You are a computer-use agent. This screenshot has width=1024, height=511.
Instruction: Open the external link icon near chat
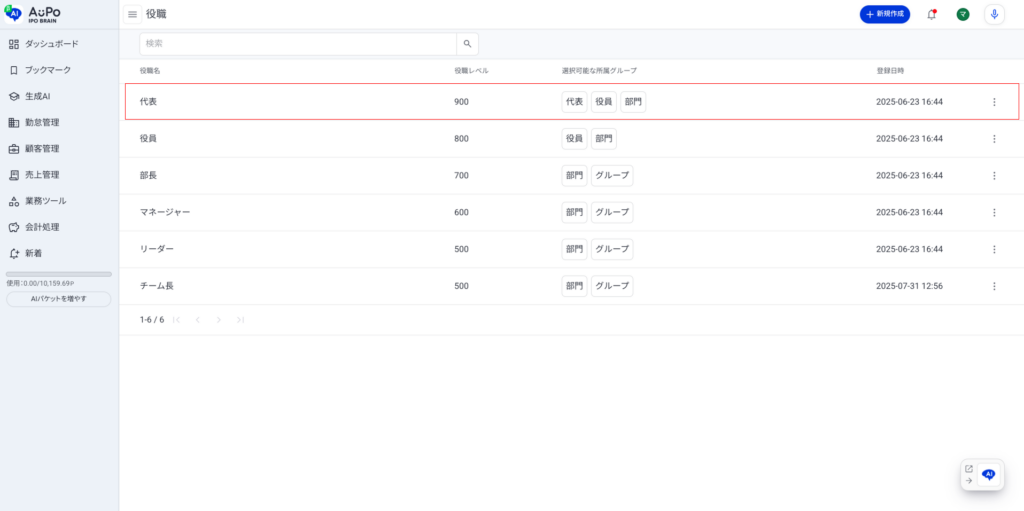[x=968, y=468]
